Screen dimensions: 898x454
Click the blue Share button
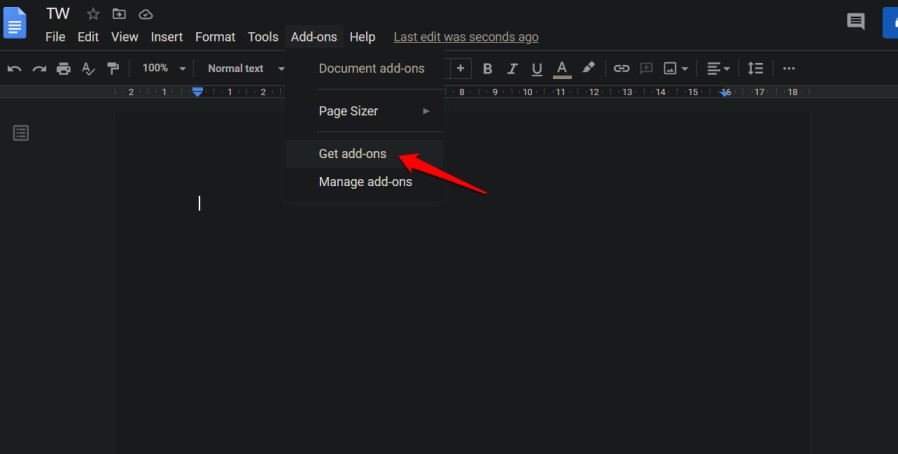pos(890,23)
